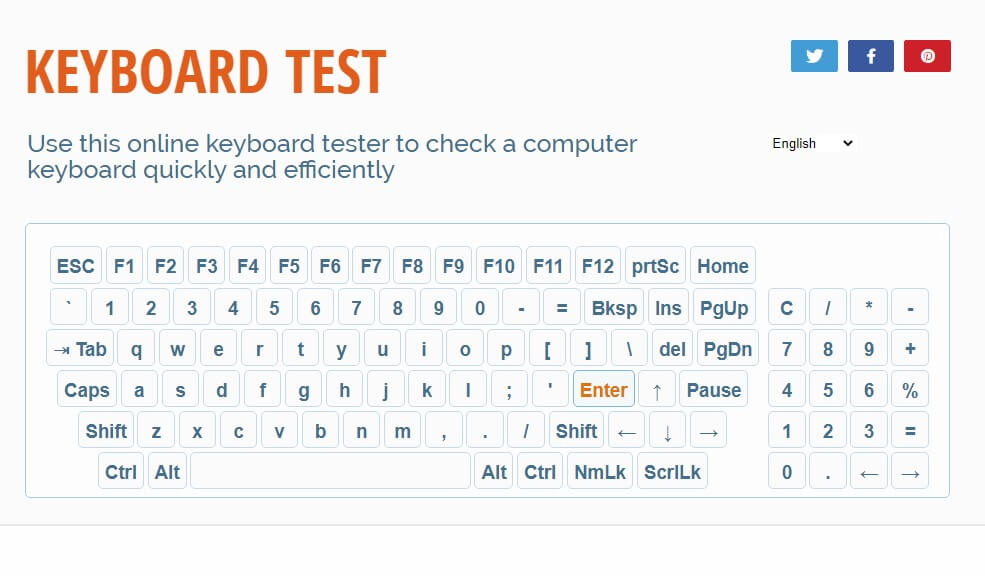The height and width of the screenshot is (576, 985).
Task: Click the Tab key with arrow symbol
Action: point(80,349)
